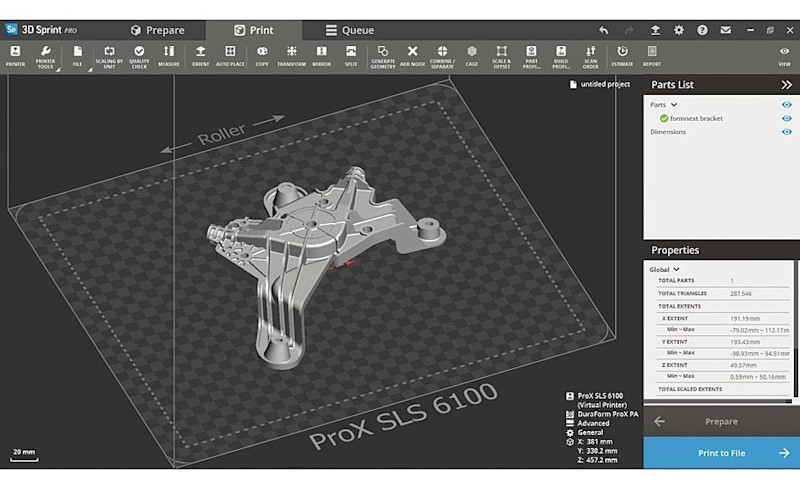Toggle visibility of Parts group
This screenshot has width=800, height=489.
(787, 105)
